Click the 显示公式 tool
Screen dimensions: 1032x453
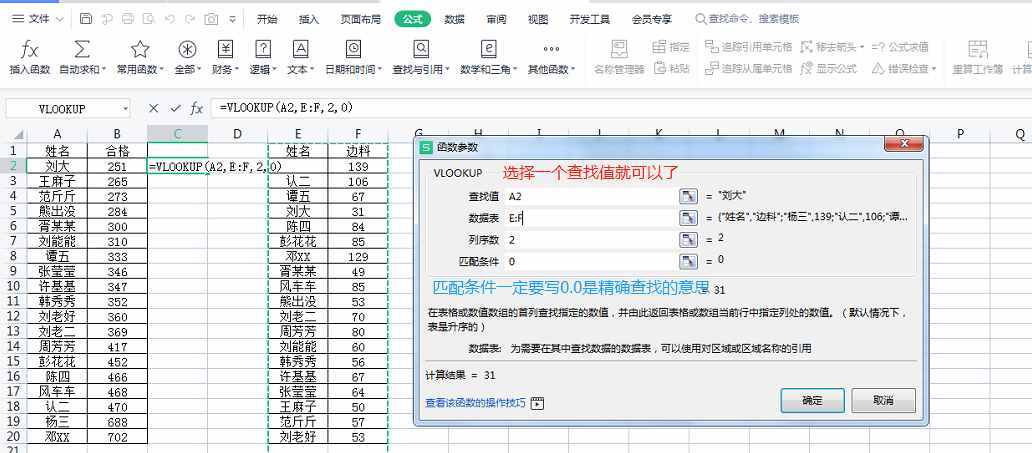829,68
